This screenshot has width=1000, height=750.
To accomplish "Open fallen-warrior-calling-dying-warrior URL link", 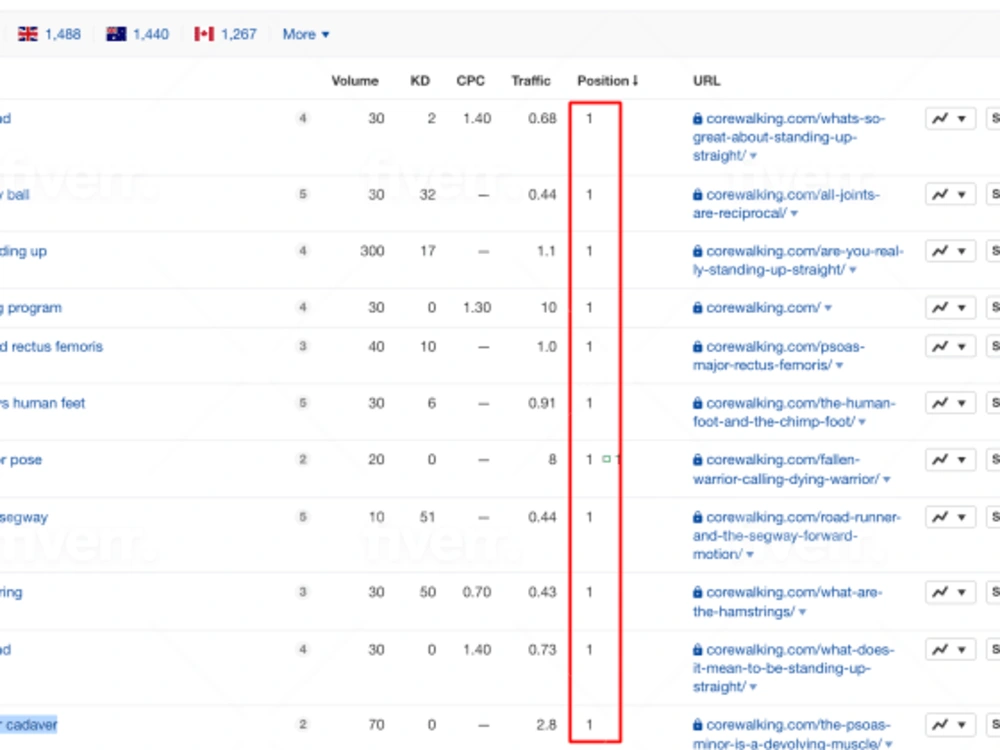I will pyautogui.click(x=786, y=469).
